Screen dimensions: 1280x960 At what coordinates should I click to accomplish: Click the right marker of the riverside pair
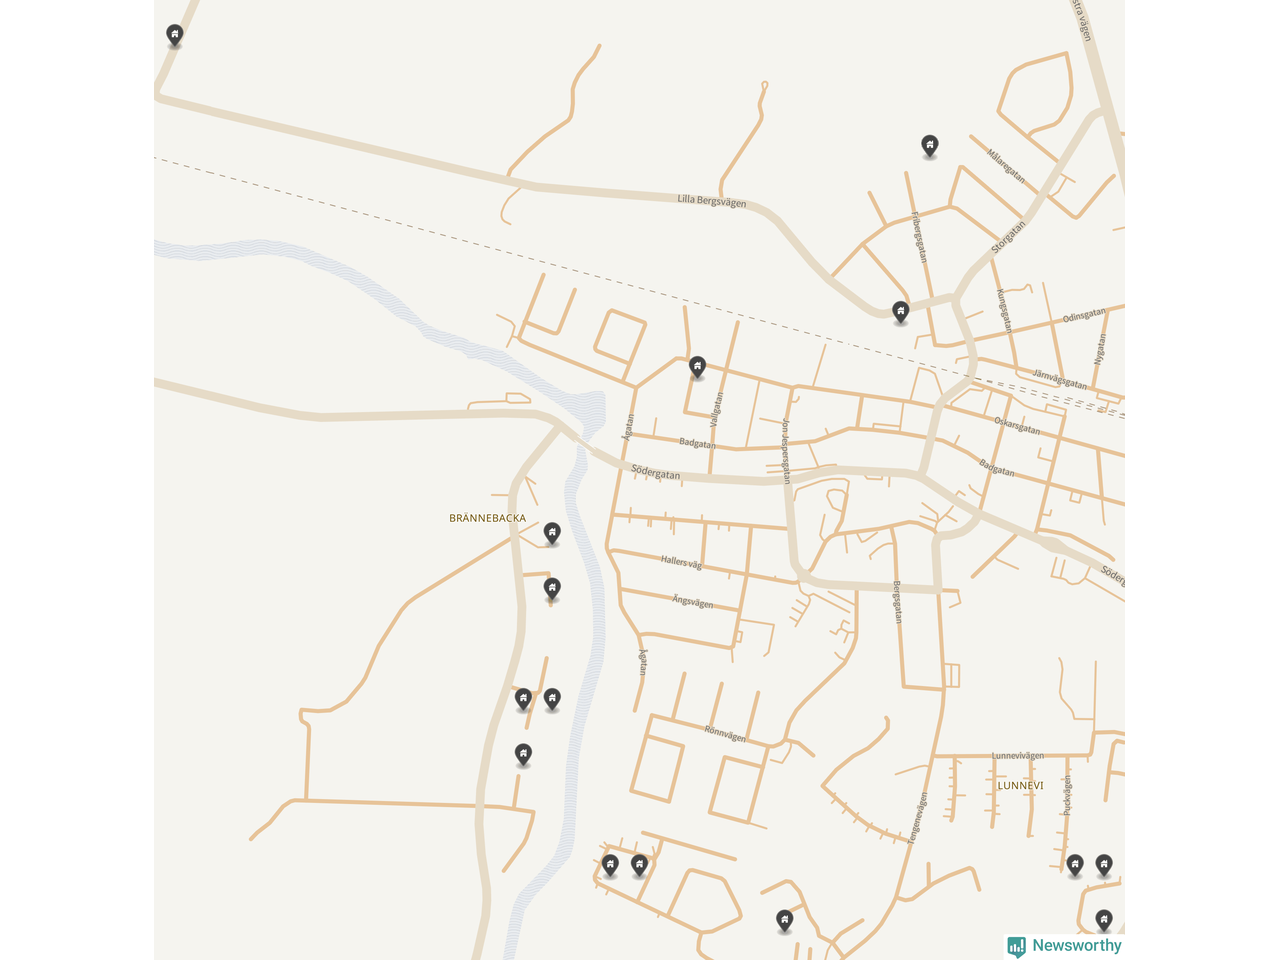coord(552,700)
